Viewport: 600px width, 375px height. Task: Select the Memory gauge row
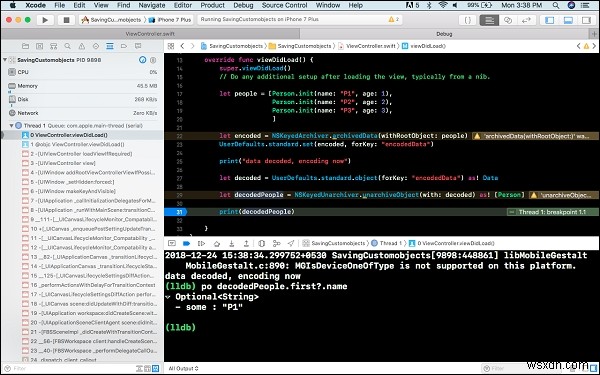[x=82, y=86]
